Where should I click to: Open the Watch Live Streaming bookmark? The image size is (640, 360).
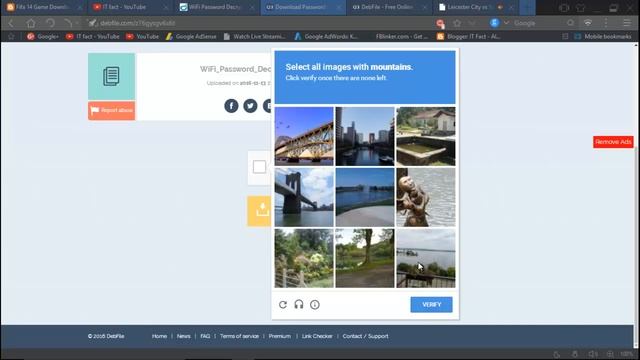pos(254,36)
